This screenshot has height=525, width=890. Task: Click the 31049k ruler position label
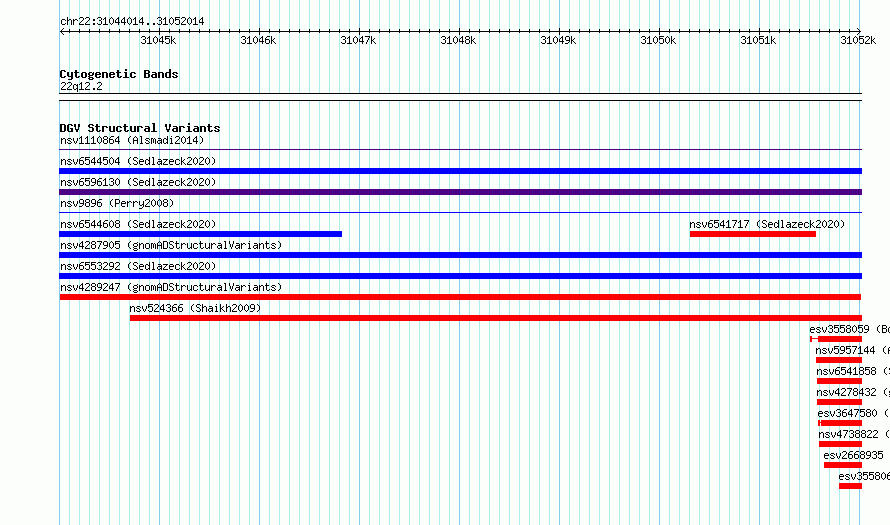[558, 40]
